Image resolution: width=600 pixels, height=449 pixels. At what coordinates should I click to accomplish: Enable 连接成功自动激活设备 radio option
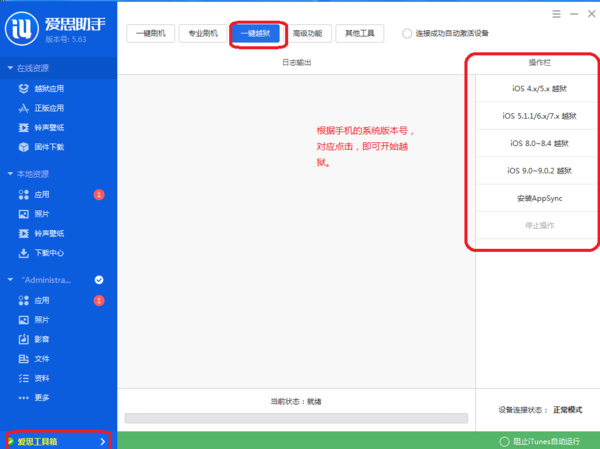(x=407, y=34)
